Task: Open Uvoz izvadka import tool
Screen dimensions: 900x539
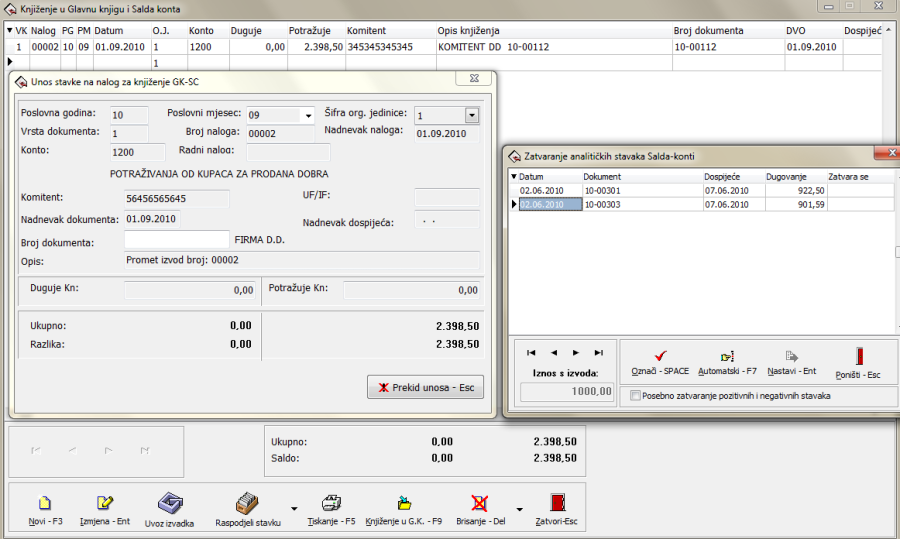Action: click(x=170, y=503)
